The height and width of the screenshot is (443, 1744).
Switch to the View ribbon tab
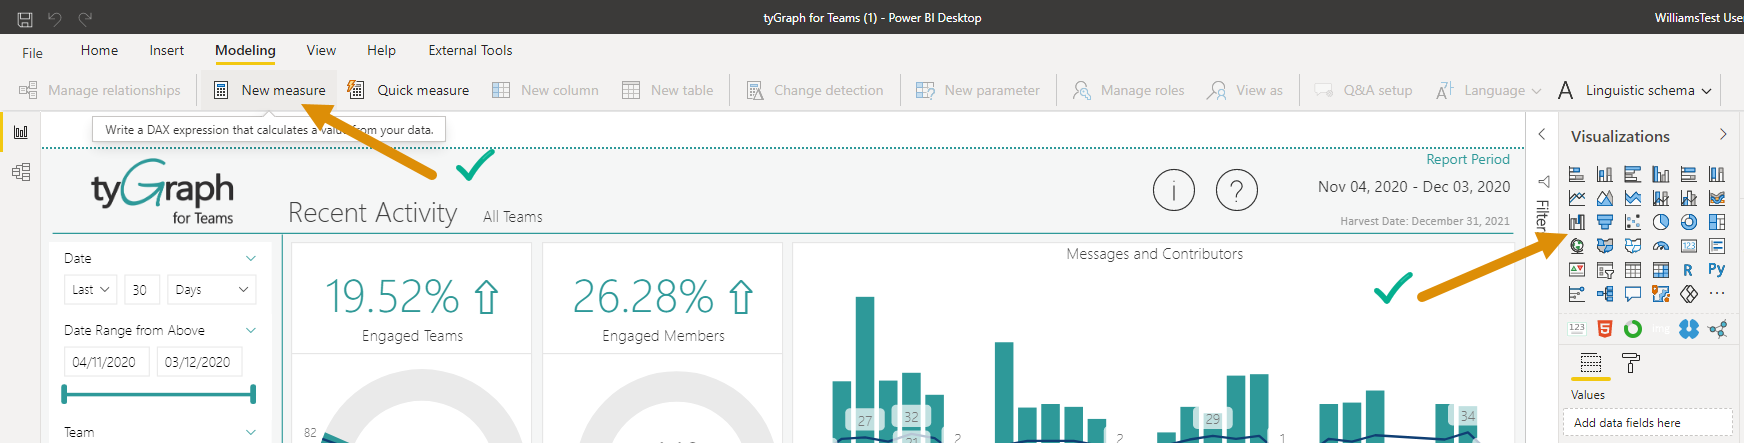tap(321, 50)
